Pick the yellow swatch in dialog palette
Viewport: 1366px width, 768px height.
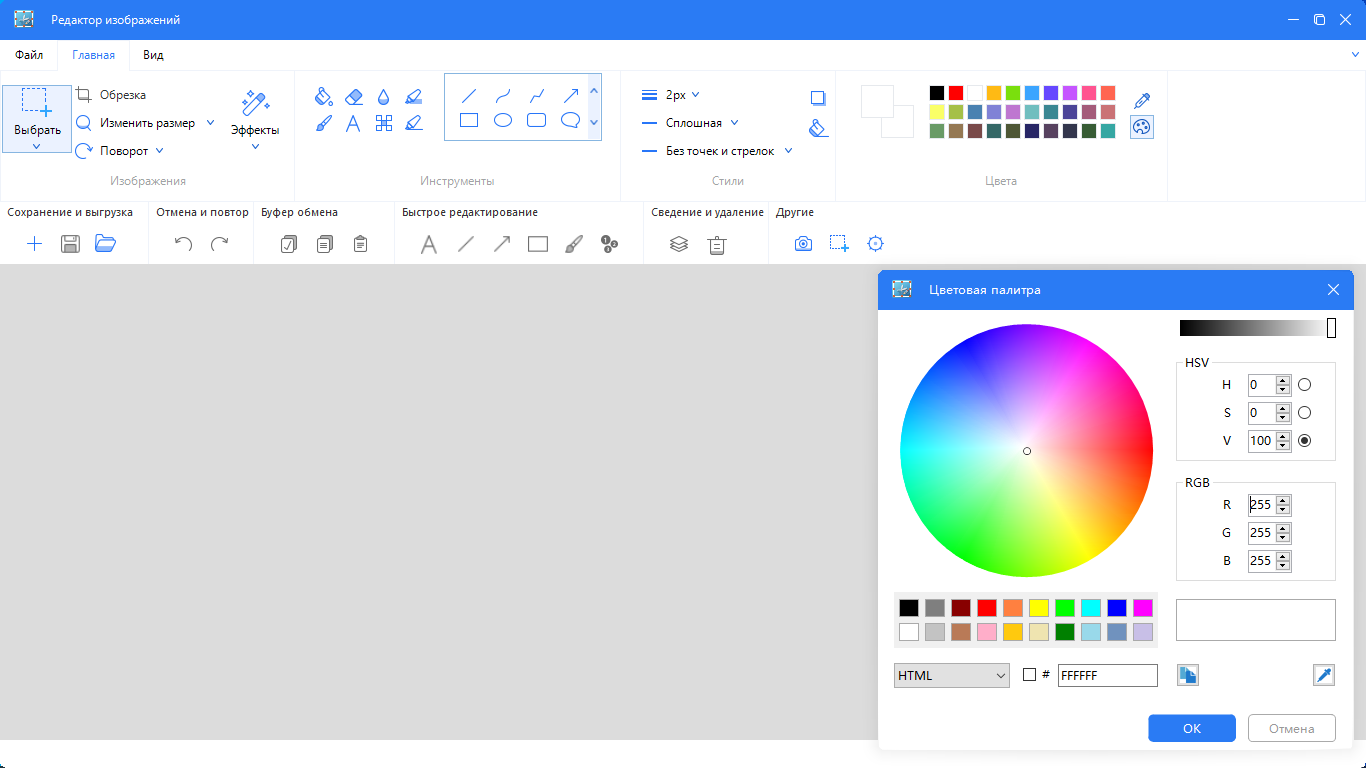tap(1038, 607)
